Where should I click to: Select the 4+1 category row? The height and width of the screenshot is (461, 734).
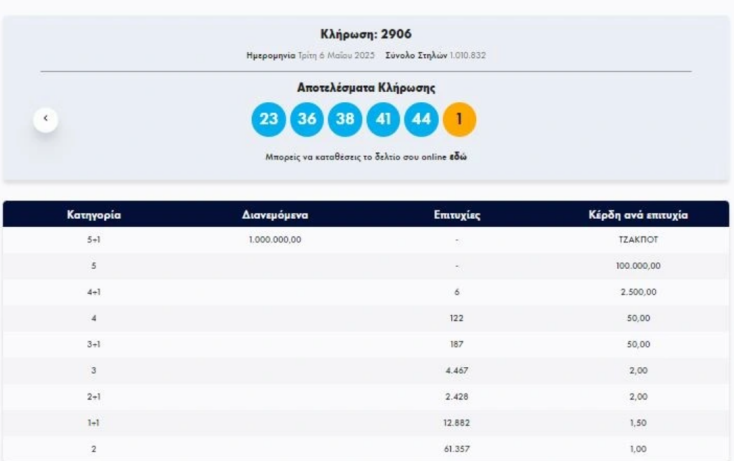[94, 292]
